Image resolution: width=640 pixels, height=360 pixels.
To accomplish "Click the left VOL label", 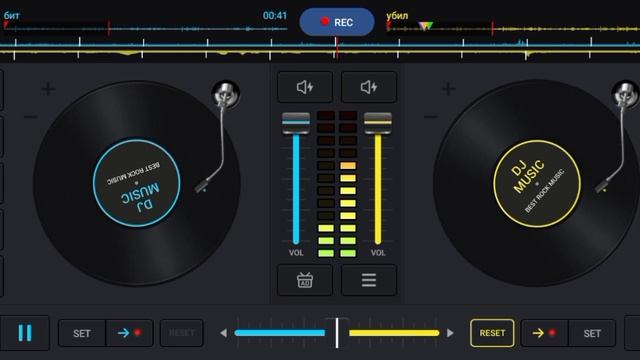I will (296, 253).
